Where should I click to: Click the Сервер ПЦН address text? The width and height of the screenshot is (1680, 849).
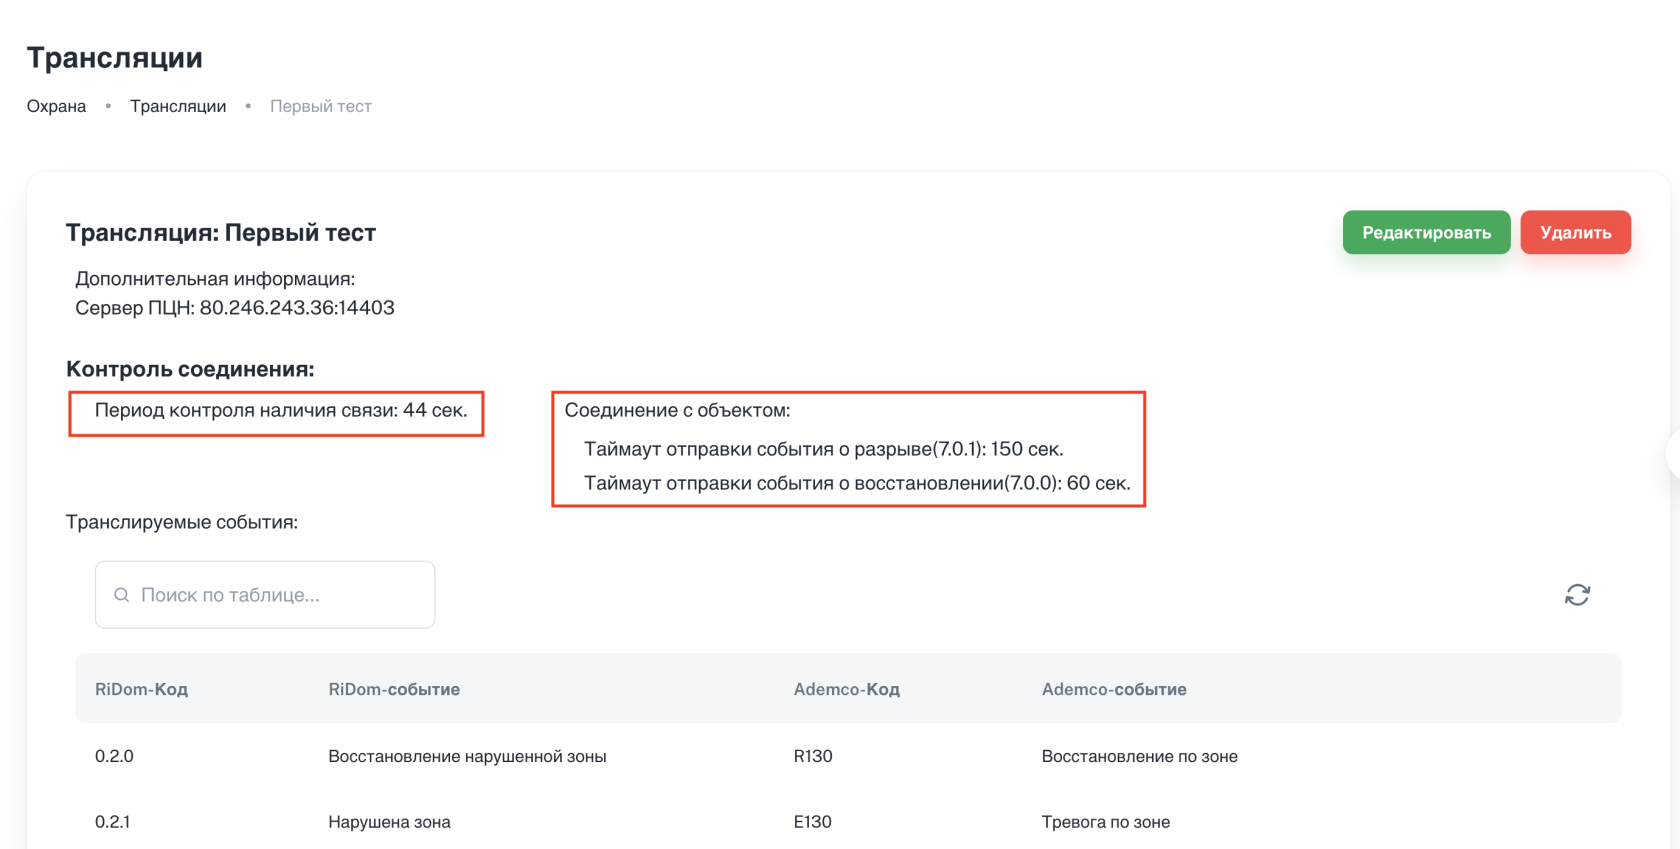click(235, 308)
